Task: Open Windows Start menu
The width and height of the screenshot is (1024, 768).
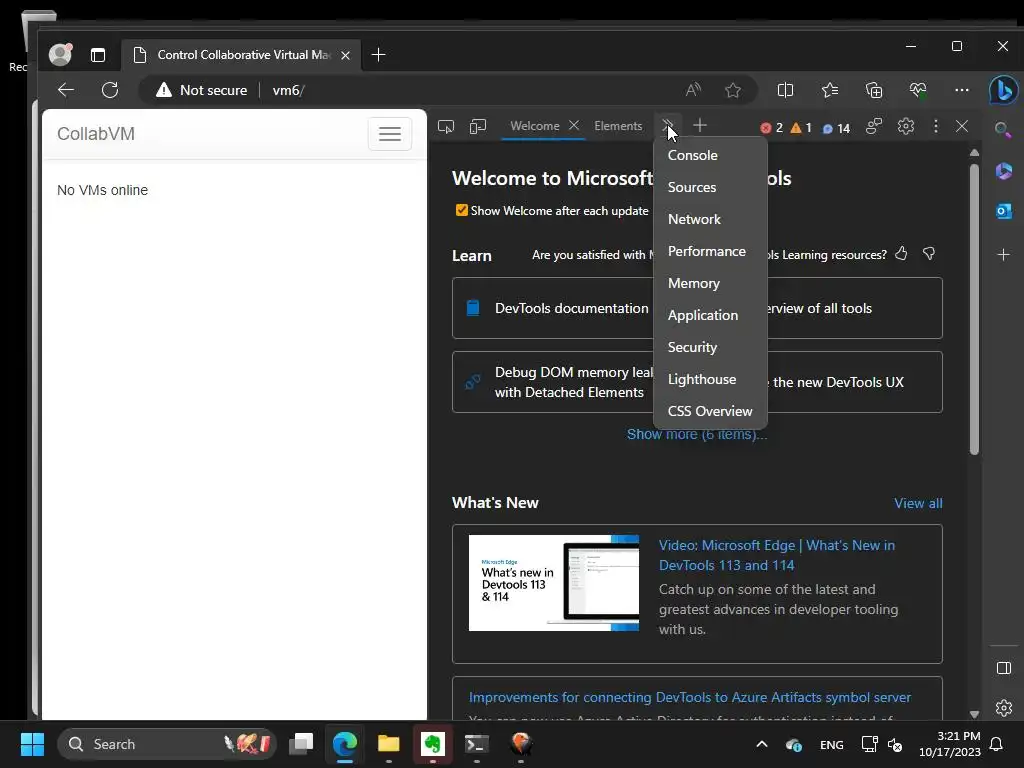Action: [32, 744]
